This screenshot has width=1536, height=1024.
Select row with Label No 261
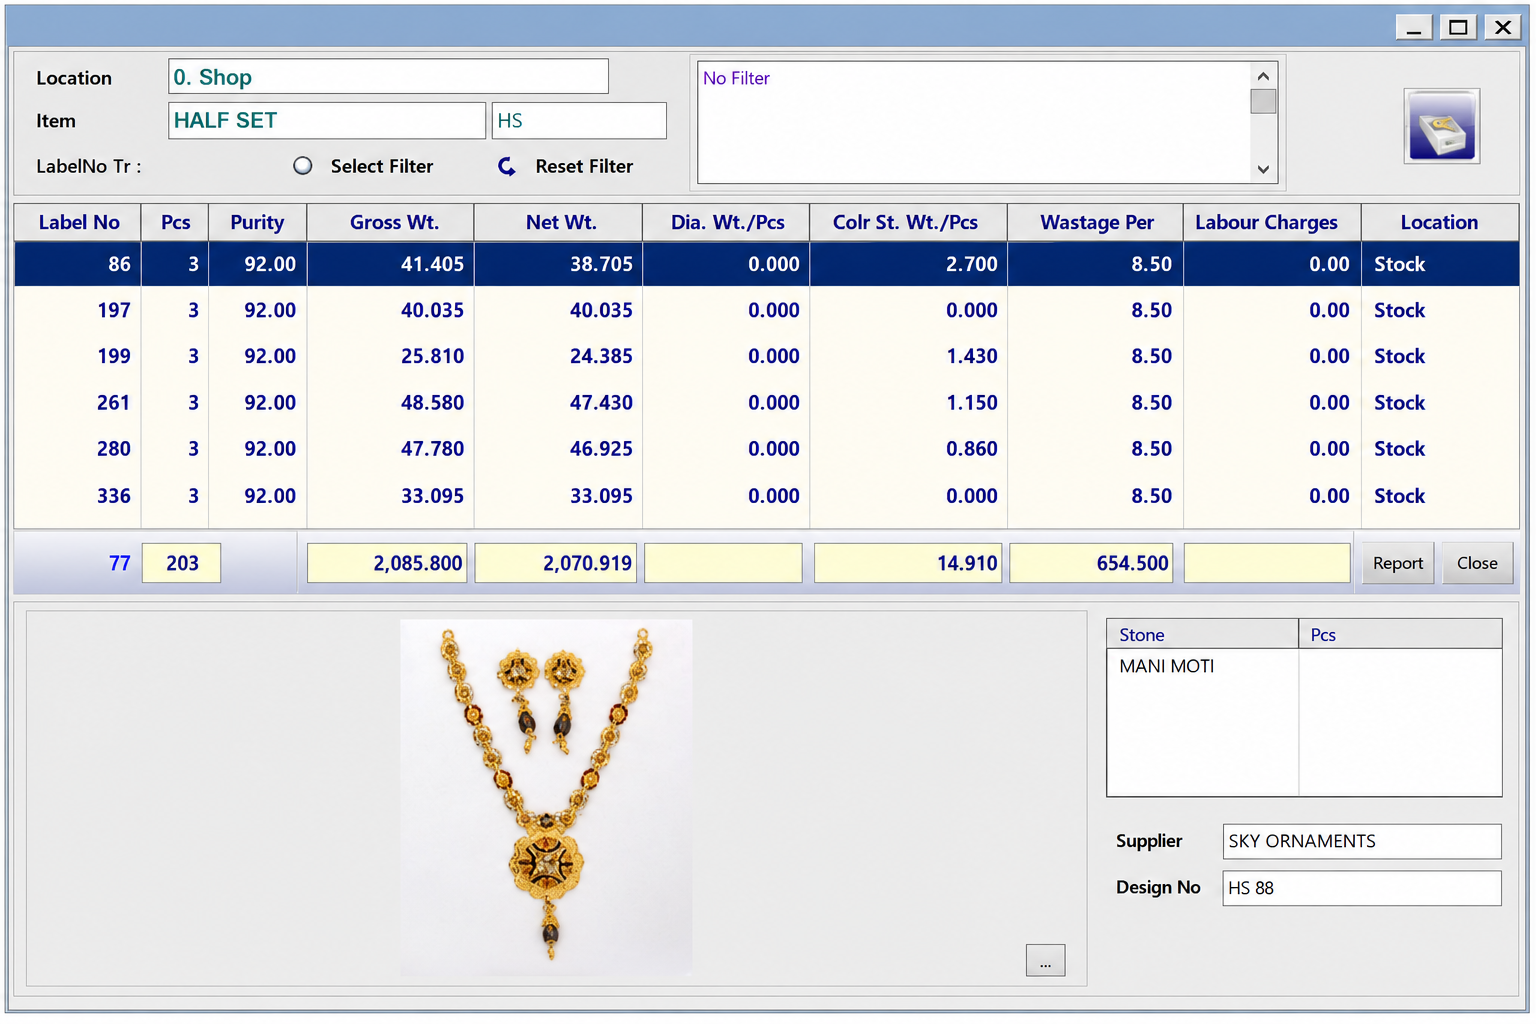[x=766, y=403]
